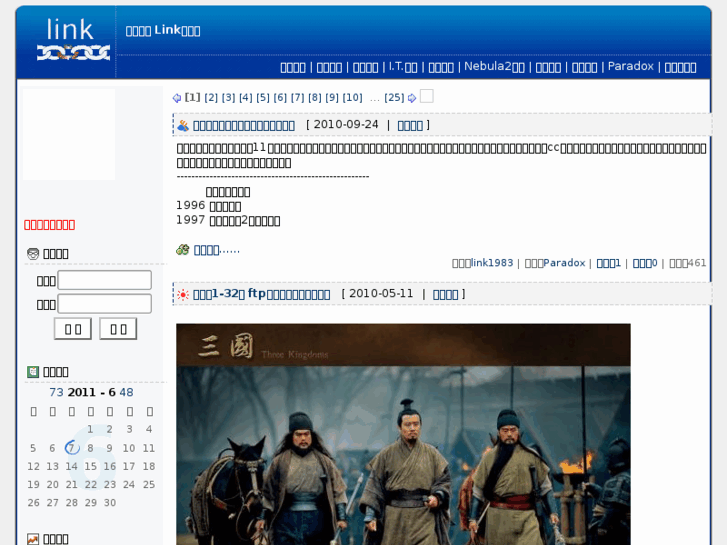Open comments count link showing 1
The image size is (727, 545).
pos(608,263)
